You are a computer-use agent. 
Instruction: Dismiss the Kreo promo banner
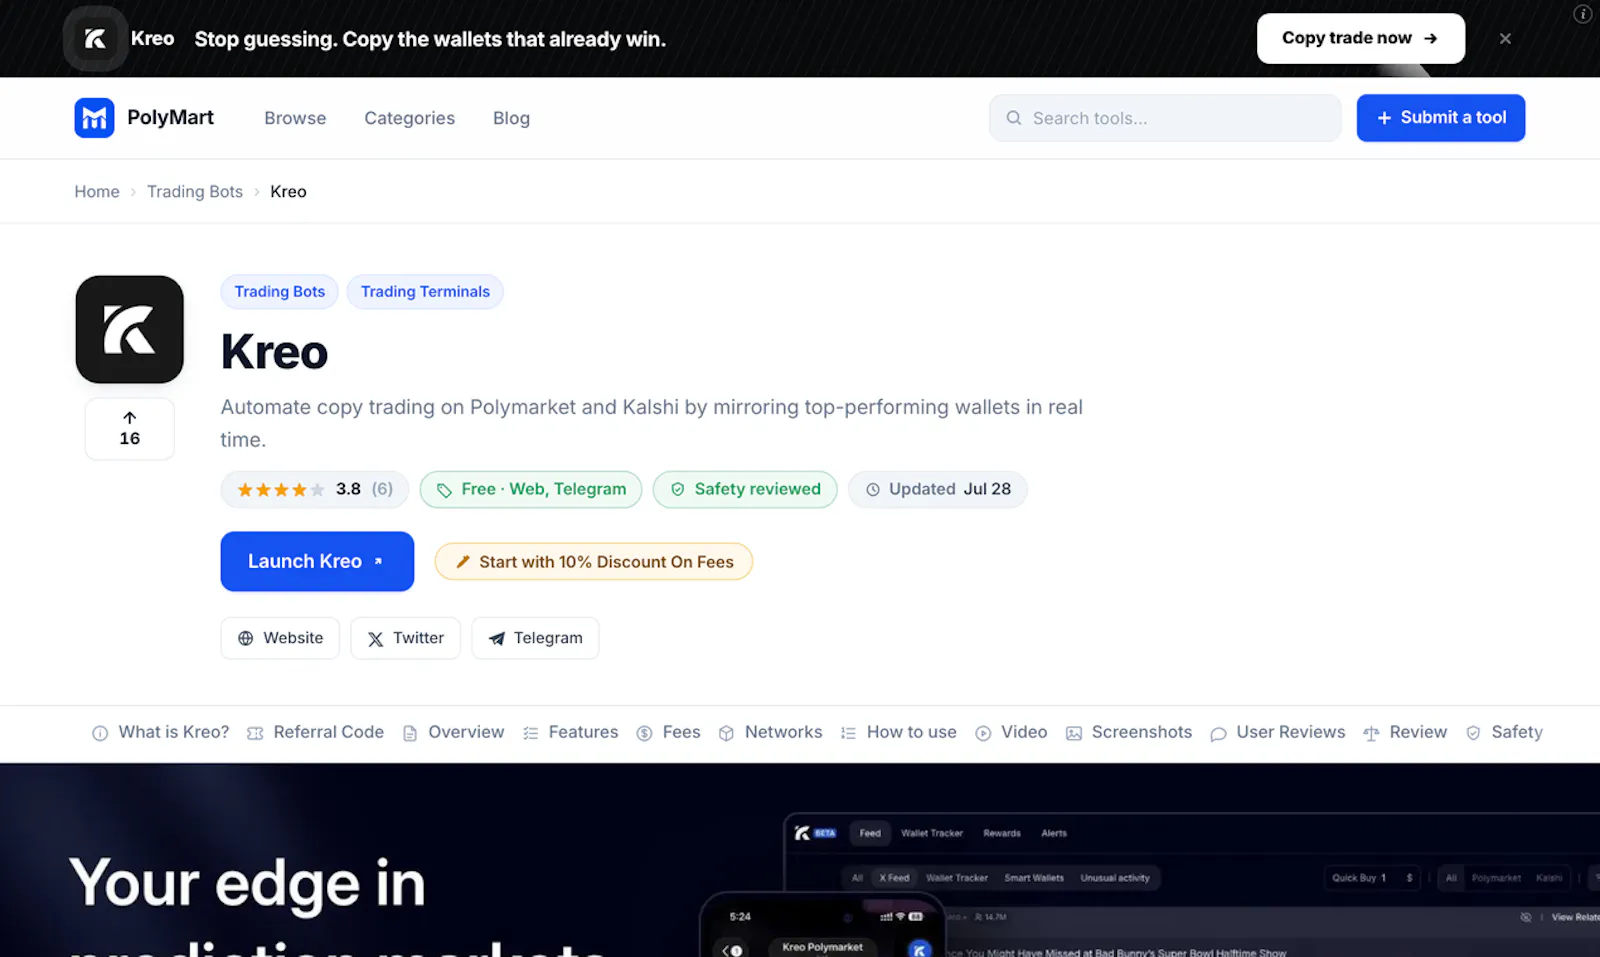coord(1505,39)
